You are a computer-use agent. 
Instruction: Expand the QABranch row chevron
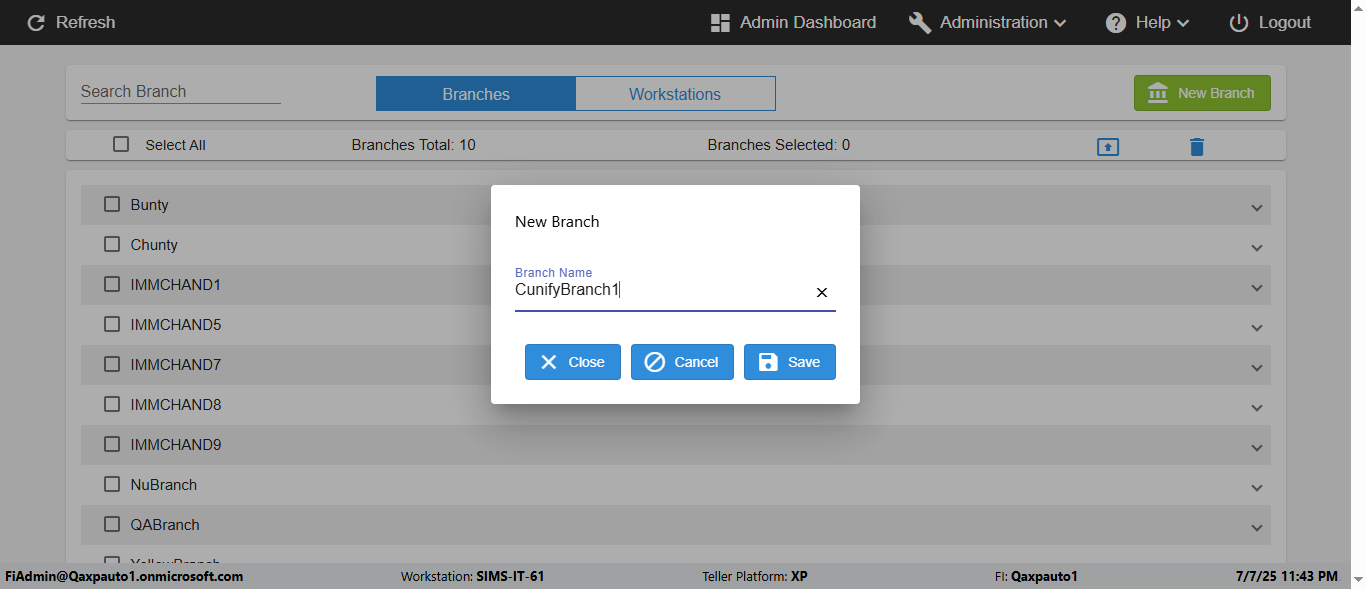[x=1257, y=527]
